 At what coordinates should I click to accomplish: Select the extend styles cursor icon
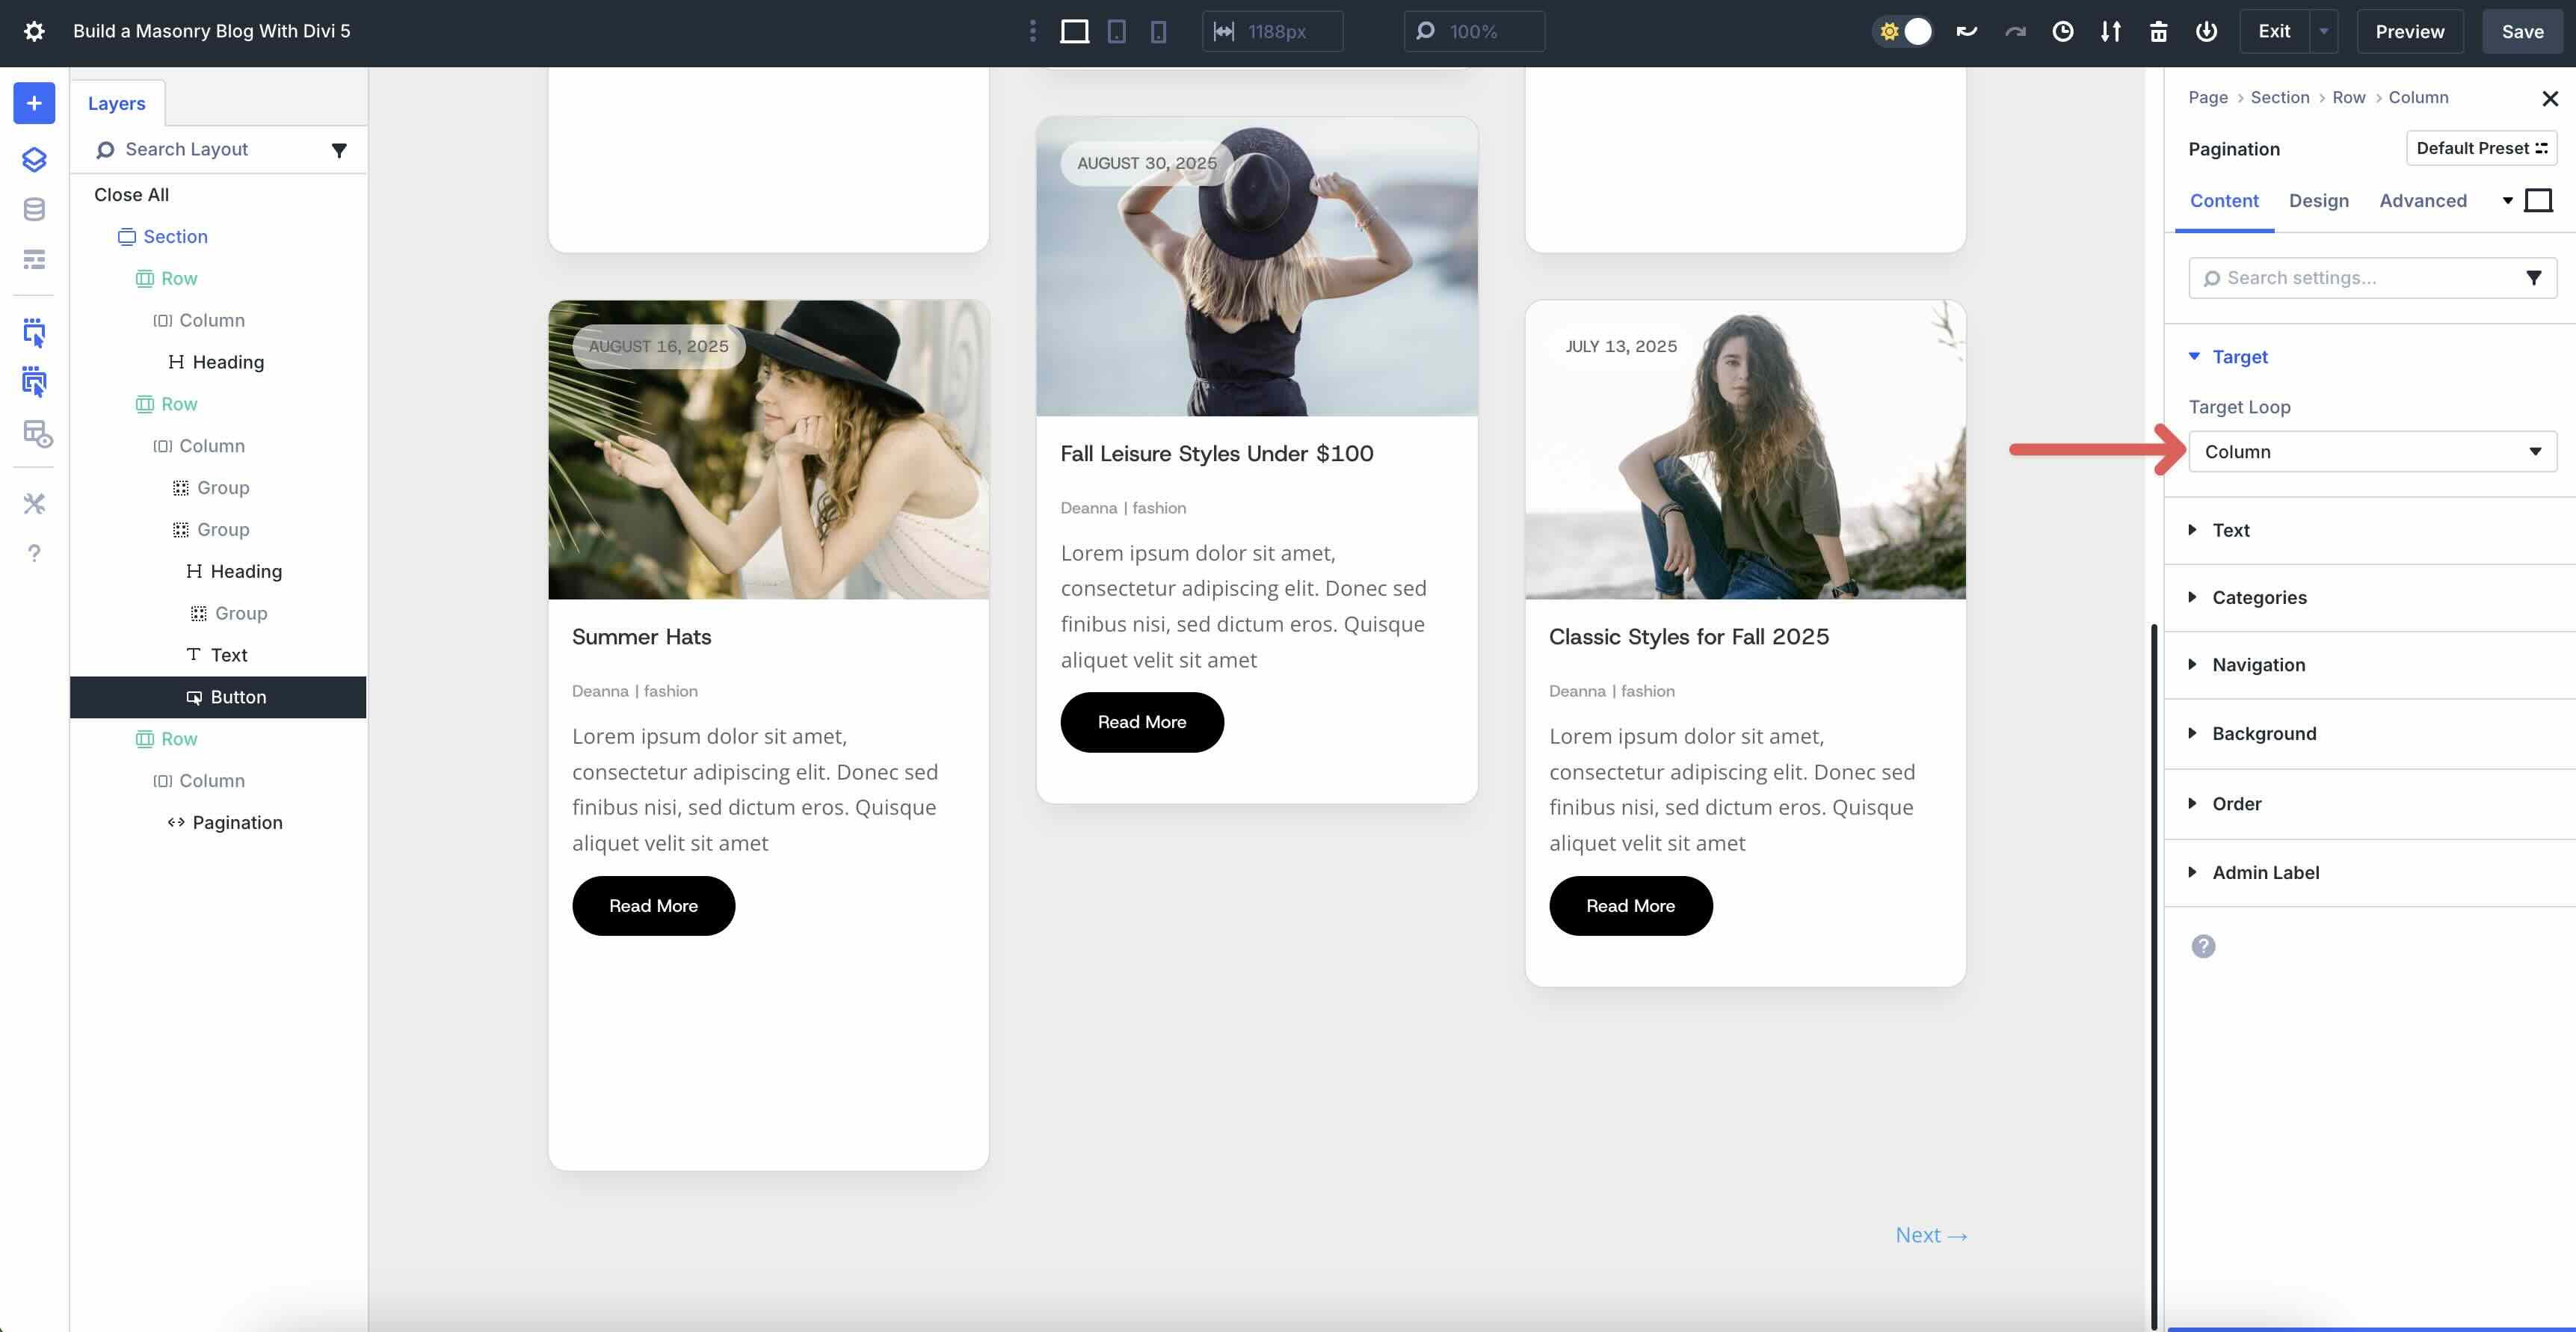34,382
